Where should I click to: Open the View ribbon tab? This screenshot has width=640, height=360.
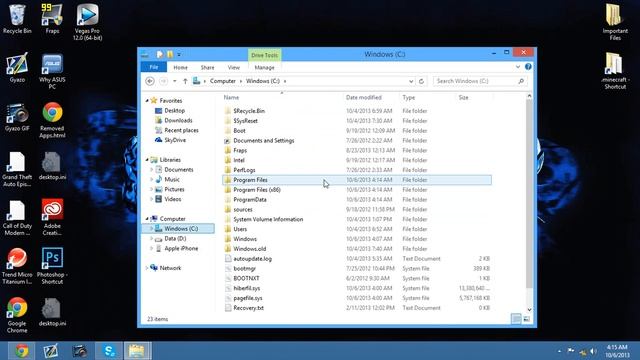[233, 67]
